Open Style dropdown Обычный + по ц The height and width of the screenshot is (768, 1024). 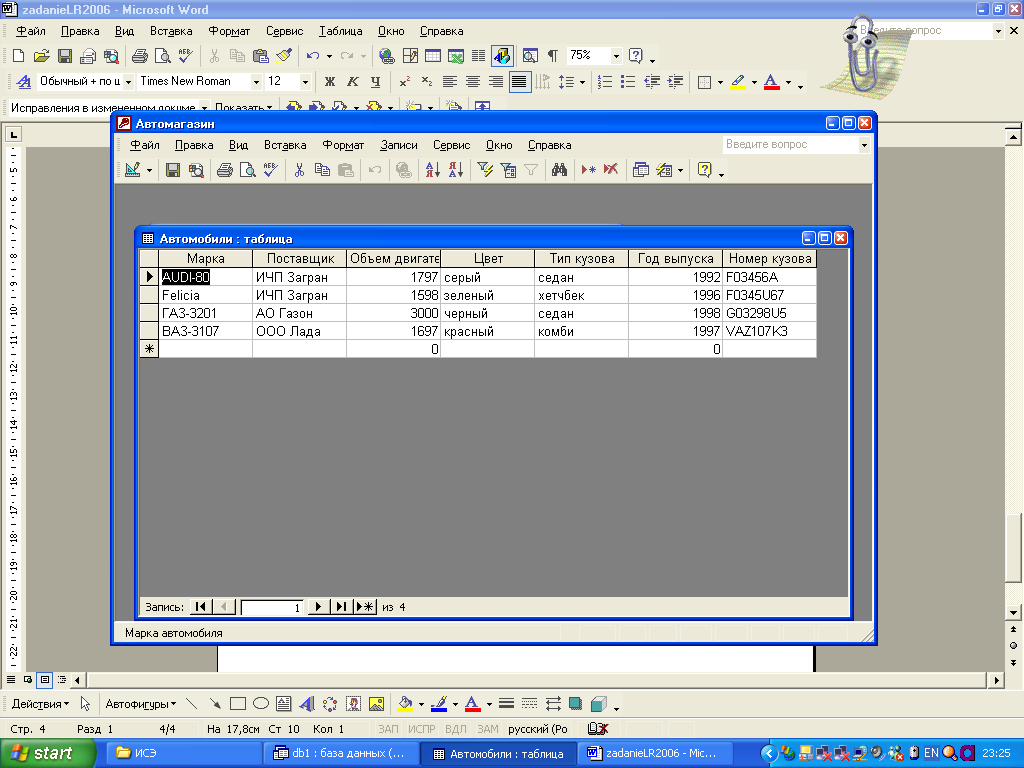(128, 82)
